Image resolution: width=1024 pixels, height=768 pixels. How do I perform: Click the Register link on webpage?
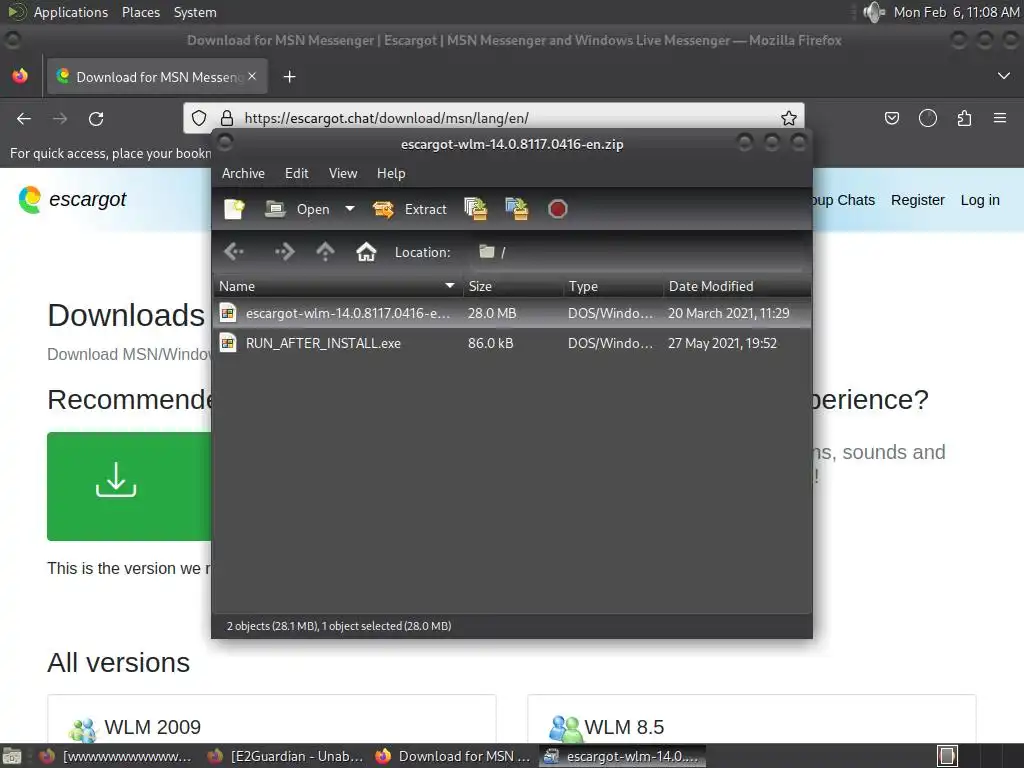click(x=918, y=200)
